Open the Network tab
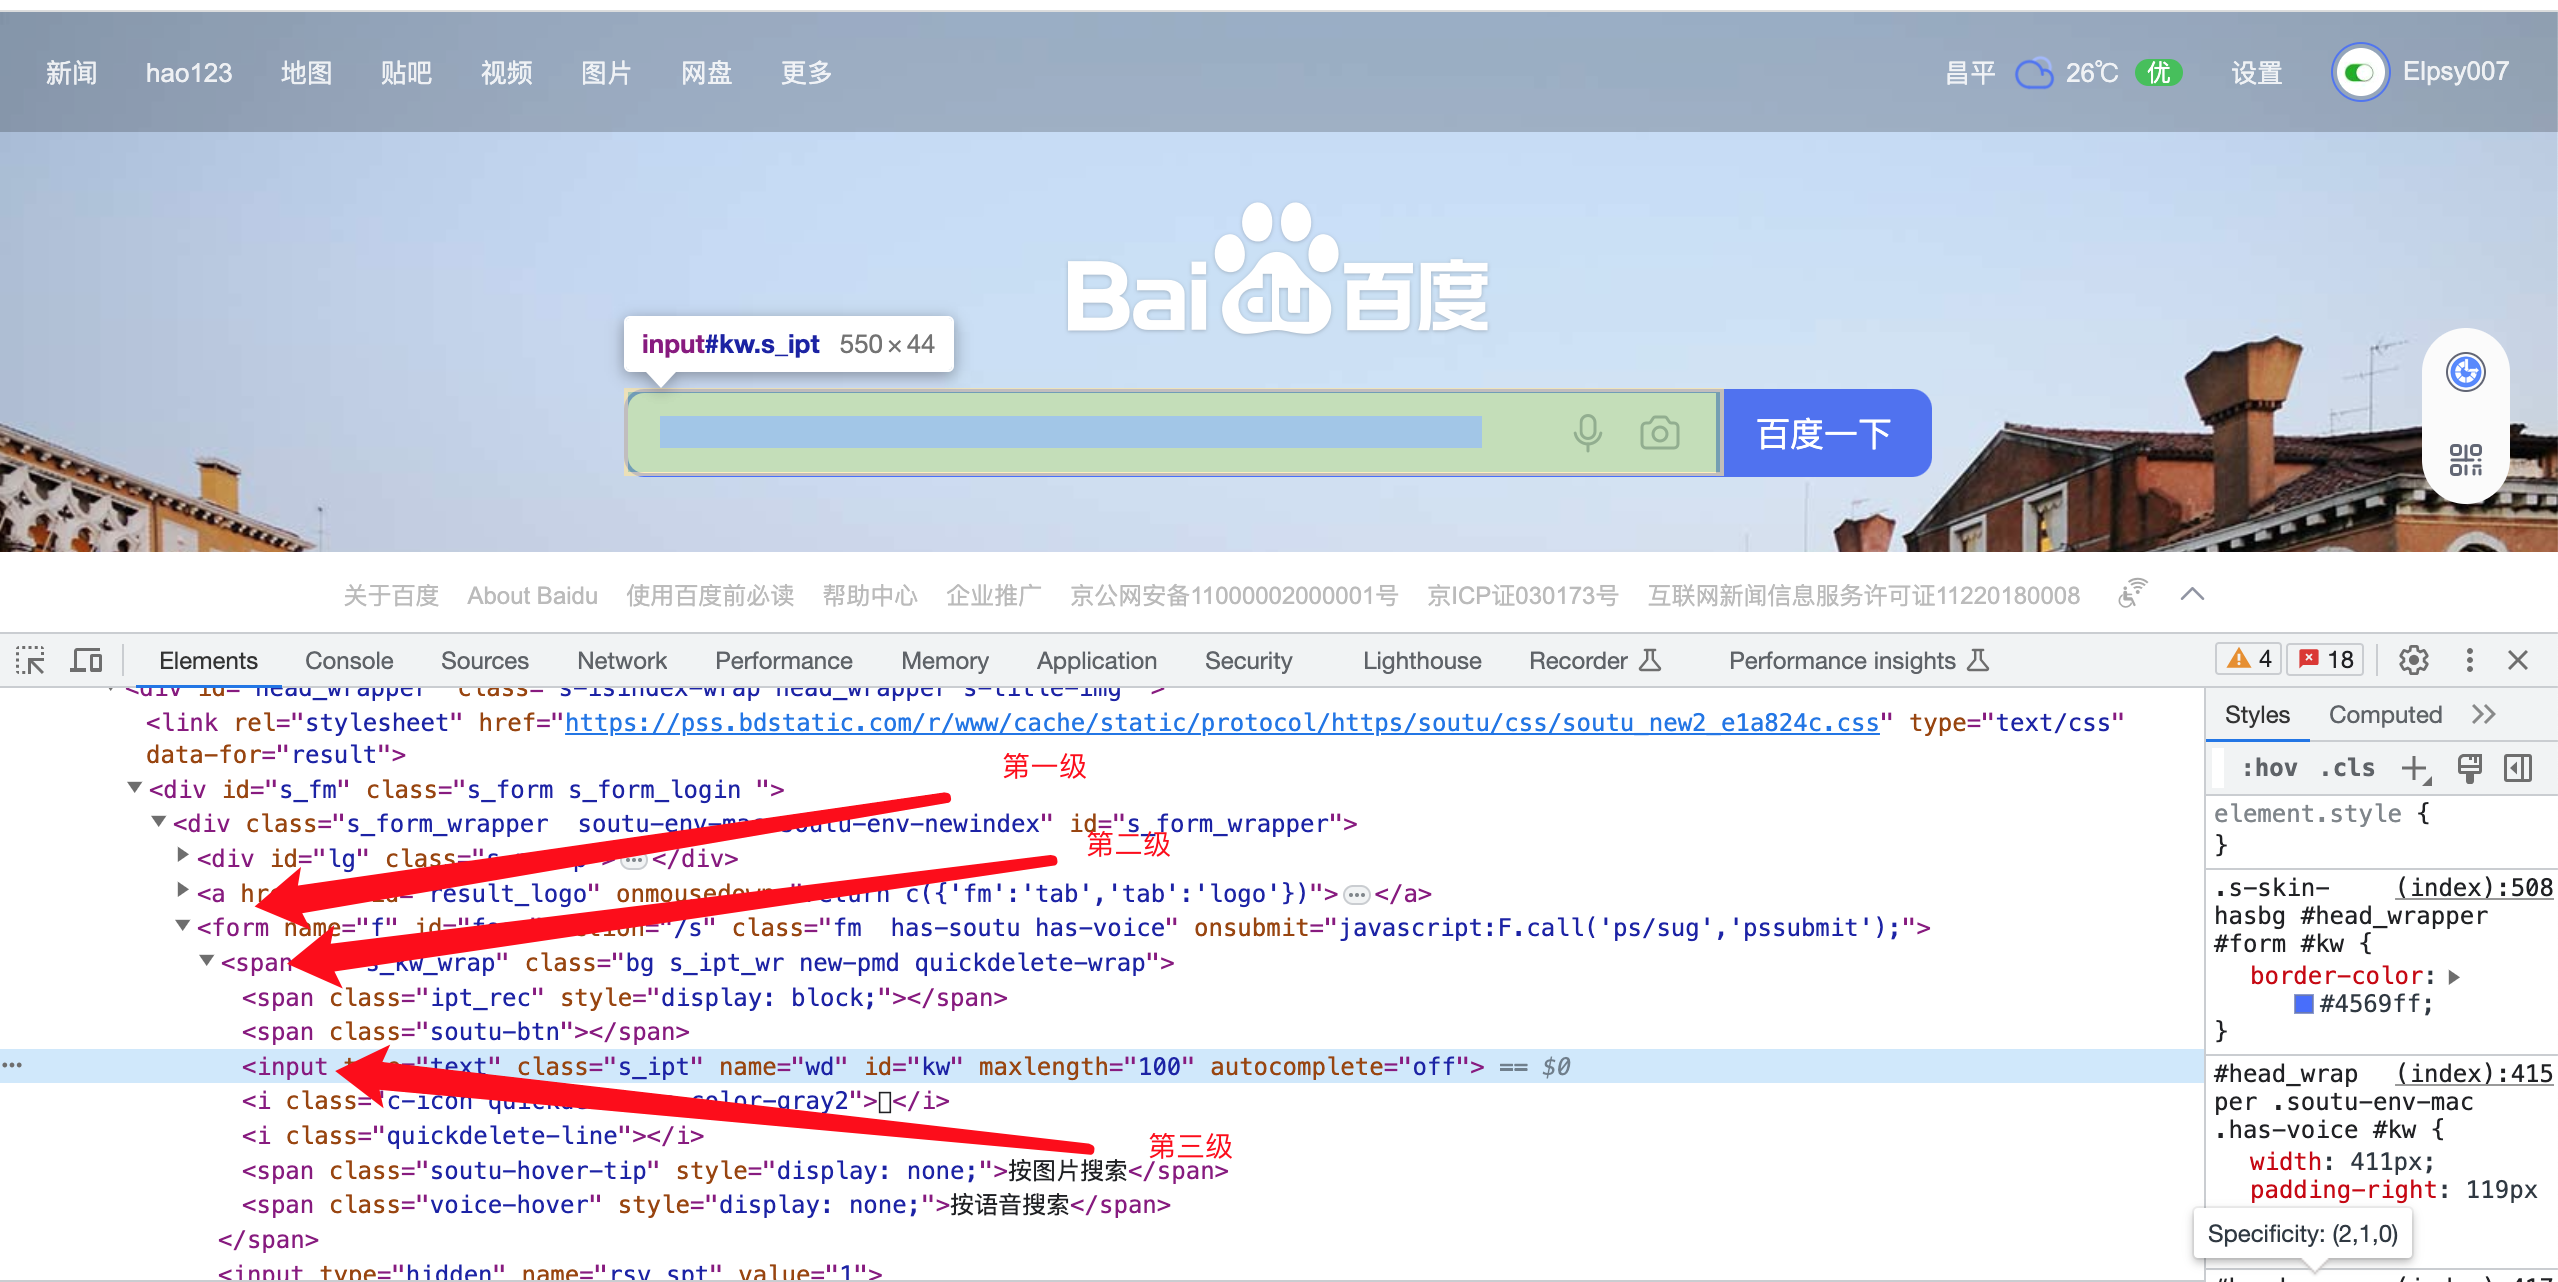Viewport: 2558px width, 1282px height. point(621,661)
